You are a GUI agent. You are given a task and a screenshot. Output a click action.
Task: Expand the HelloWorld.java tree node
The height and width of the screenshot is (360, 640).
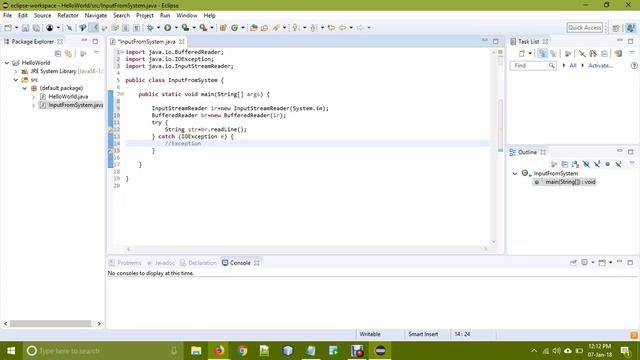(x=33, y=97)
